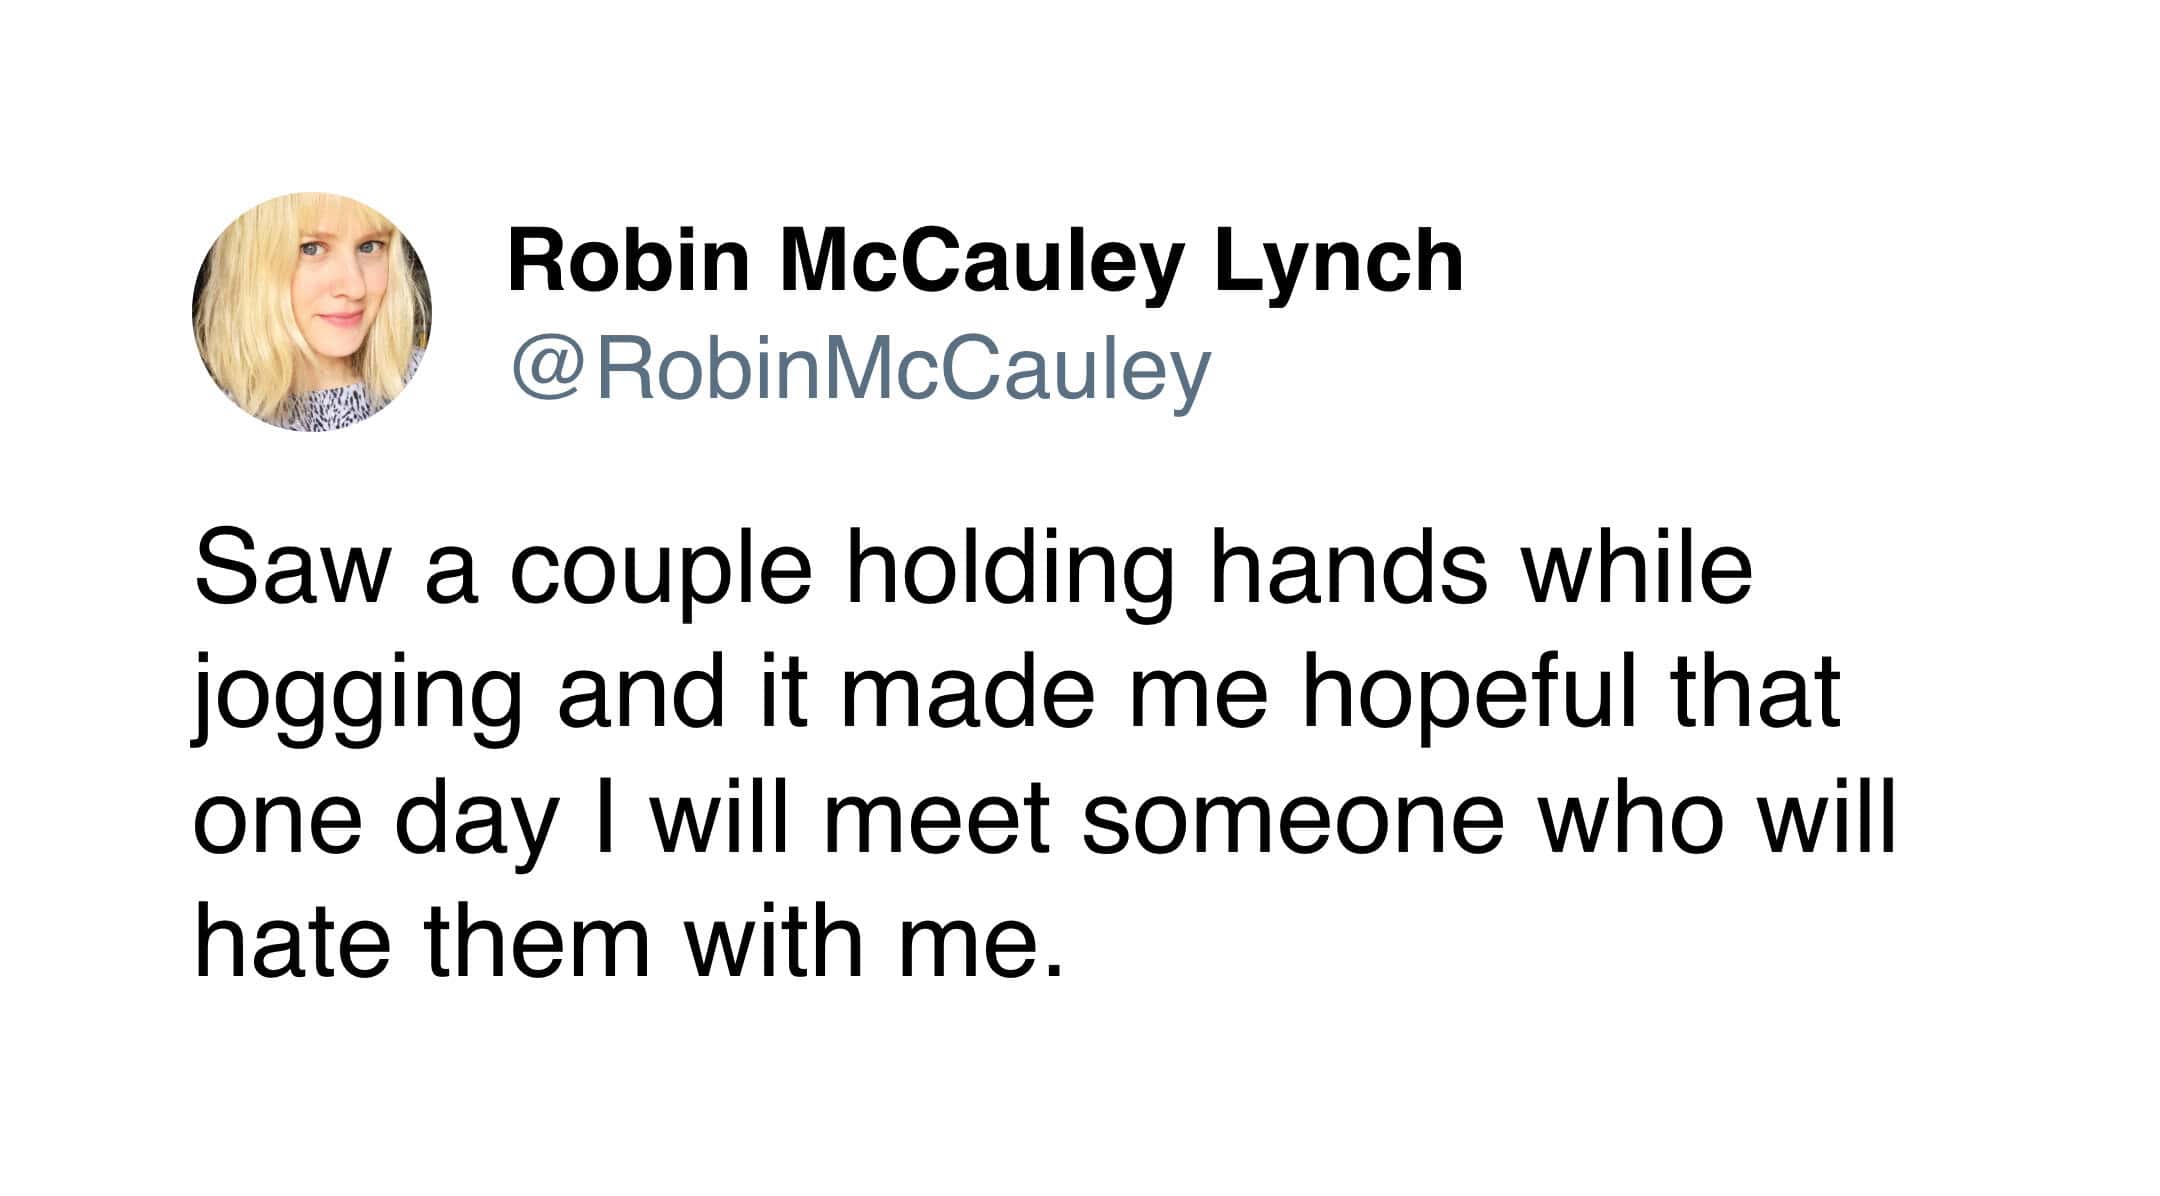Click the word "McCauley" in the display name

pyautogui.click(x=981, y=261)
